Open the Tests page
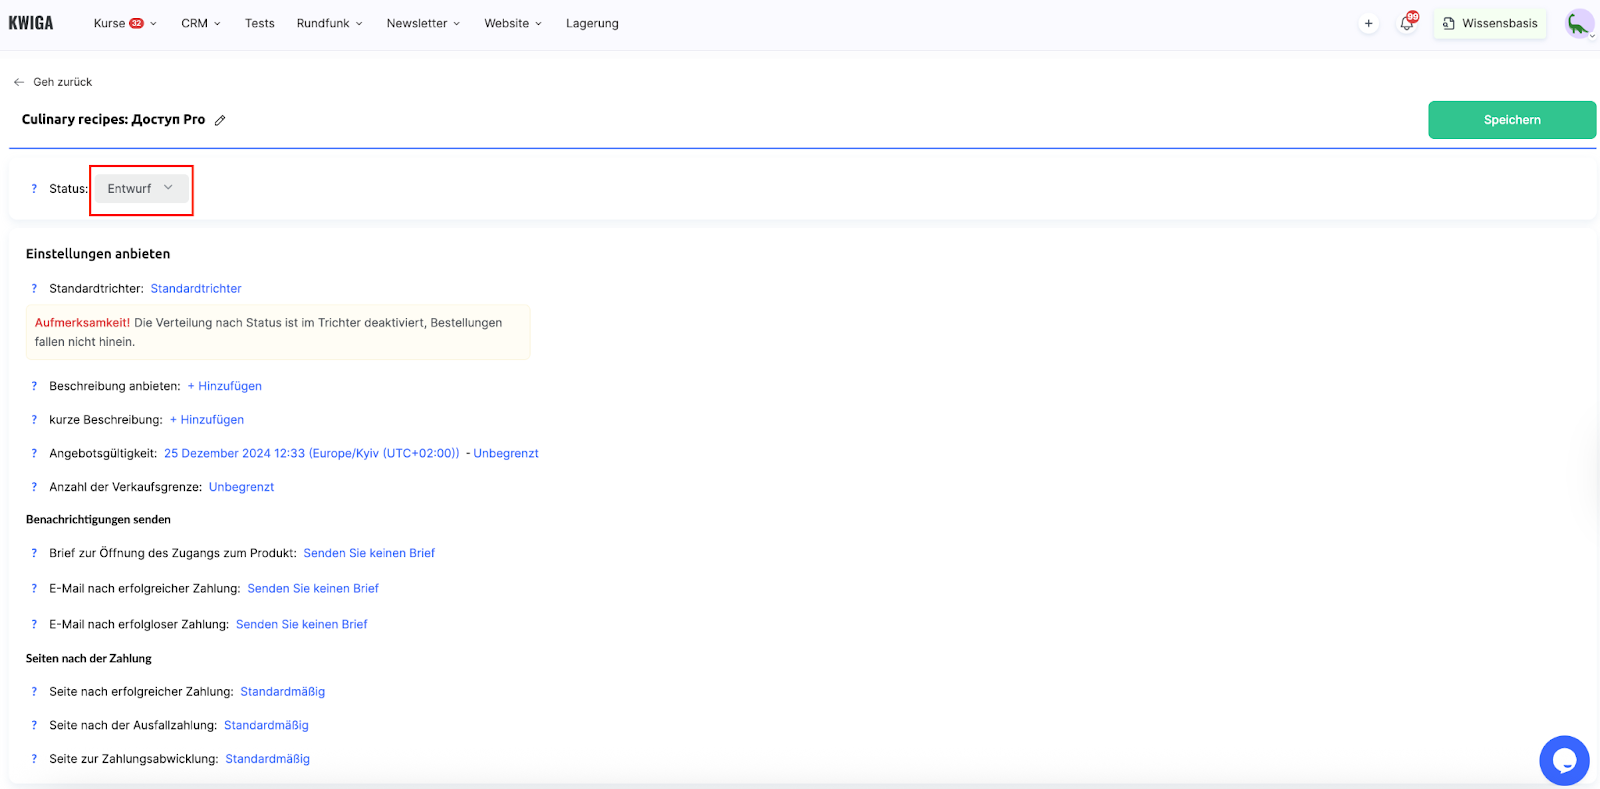This screenshot has height=789, width=1600. click(x=260, y=23)
